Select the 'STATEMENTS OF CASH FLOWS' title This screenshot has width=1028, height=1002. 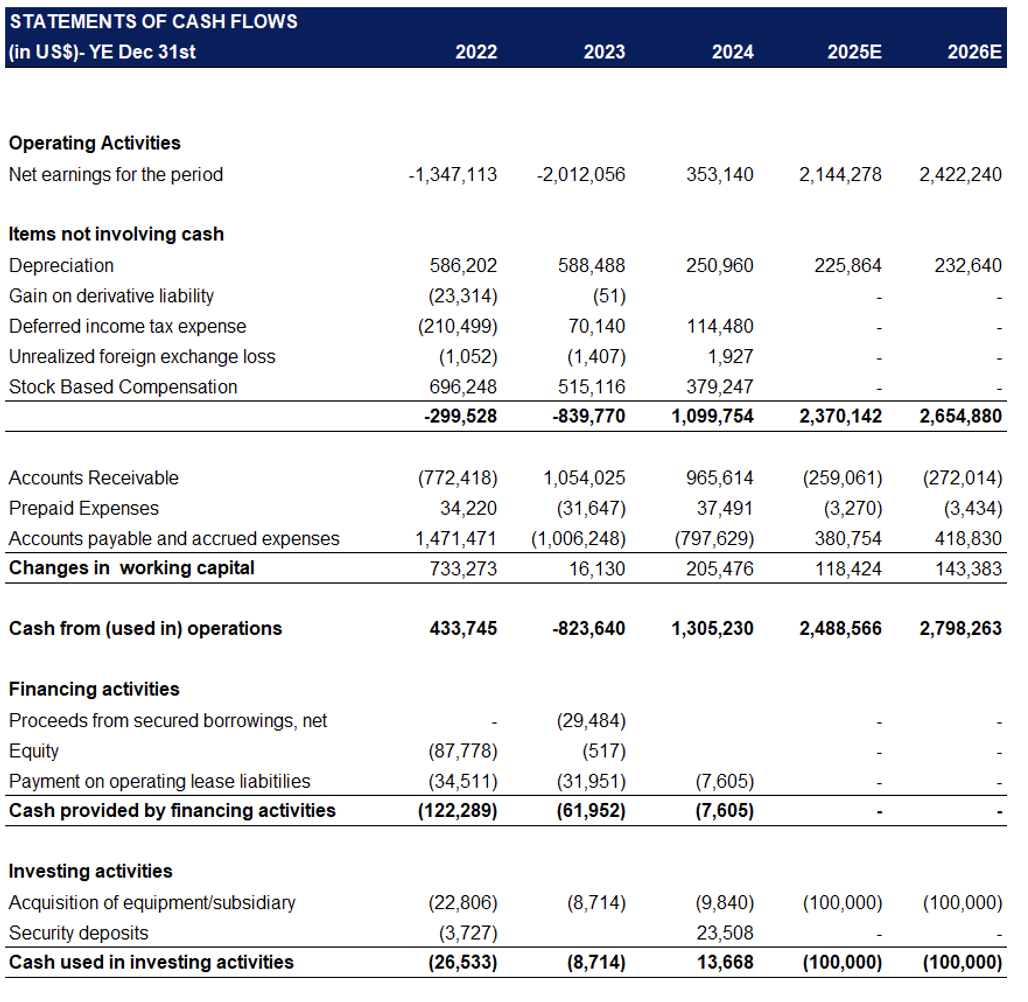point(153,22)
